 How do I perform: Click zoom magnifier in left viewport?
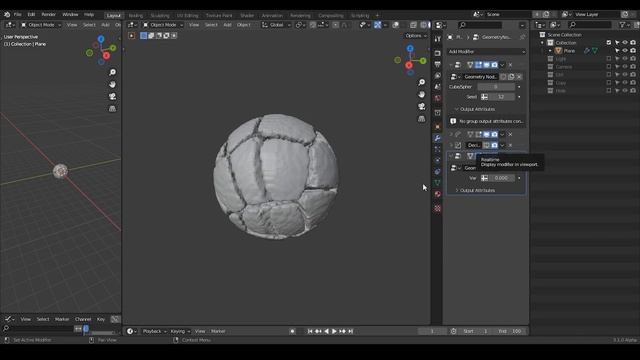(x=112, y=72)
